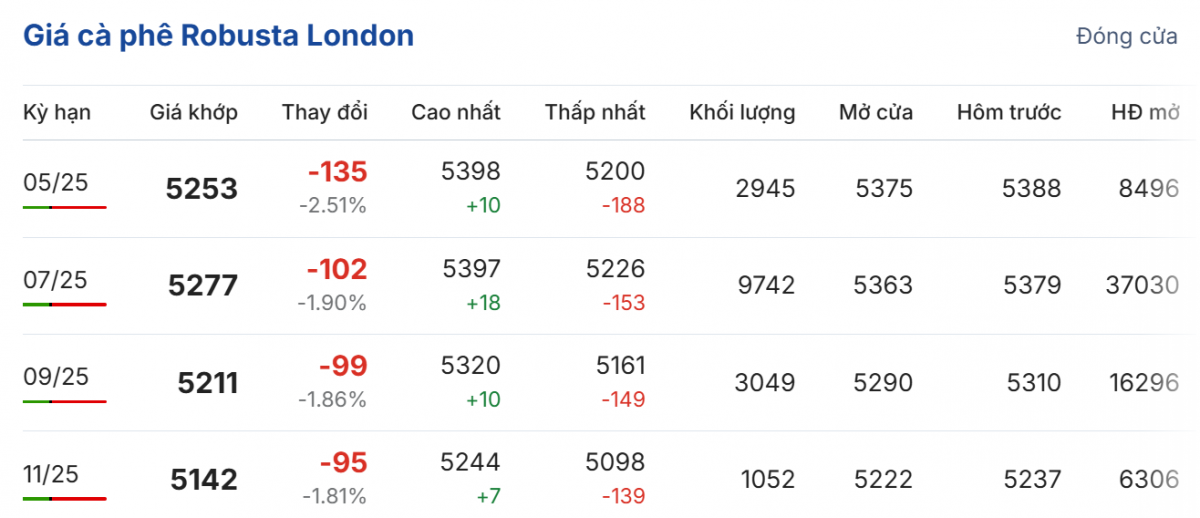This screenshot has height=518, width=1200.
Task: Click the Cao nhất column header
Action: [456, 112]
